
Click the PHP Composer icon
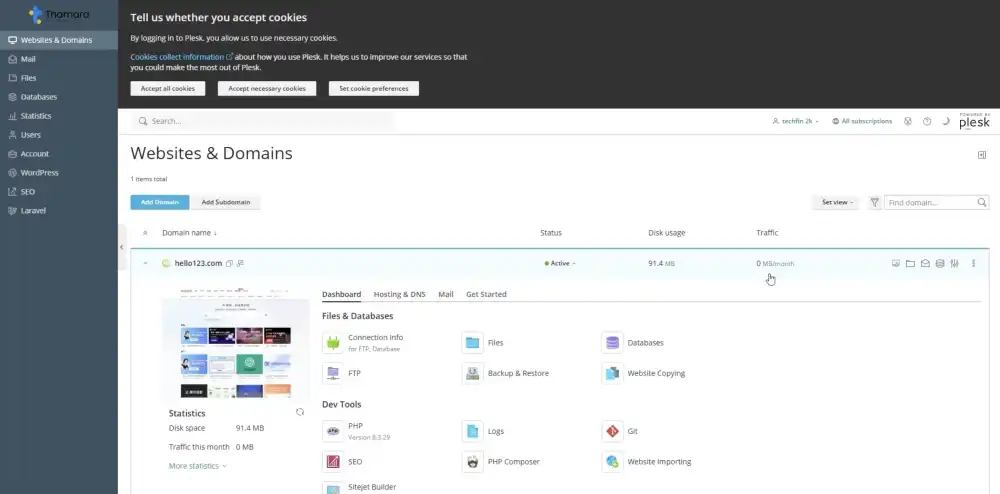[472, 461]
